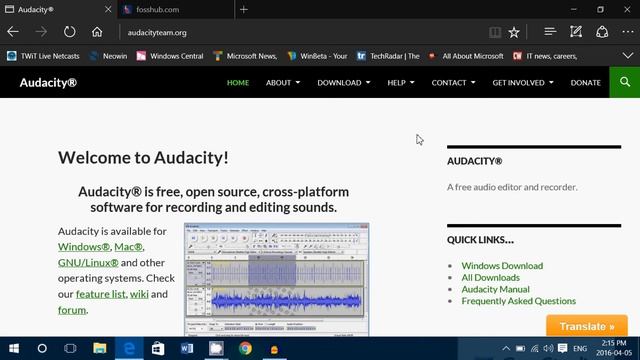Launch Google Chrome from taskbar
This screenshot has height=360, width=640.
point(245,349)
